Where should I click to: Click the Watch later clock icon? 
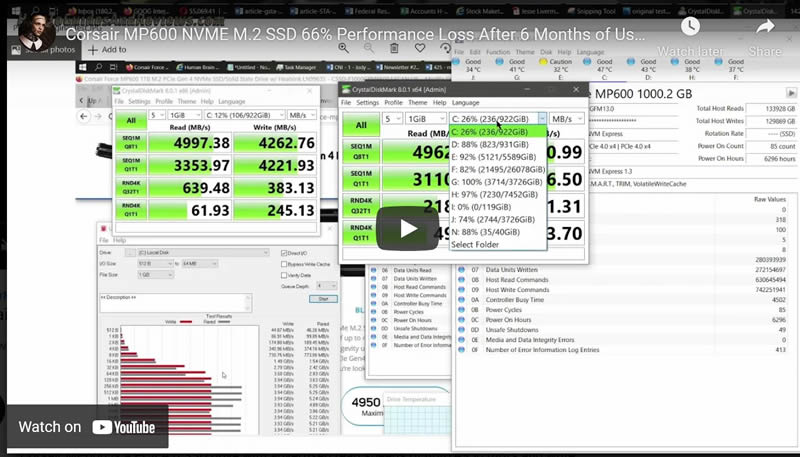[689, 28]
